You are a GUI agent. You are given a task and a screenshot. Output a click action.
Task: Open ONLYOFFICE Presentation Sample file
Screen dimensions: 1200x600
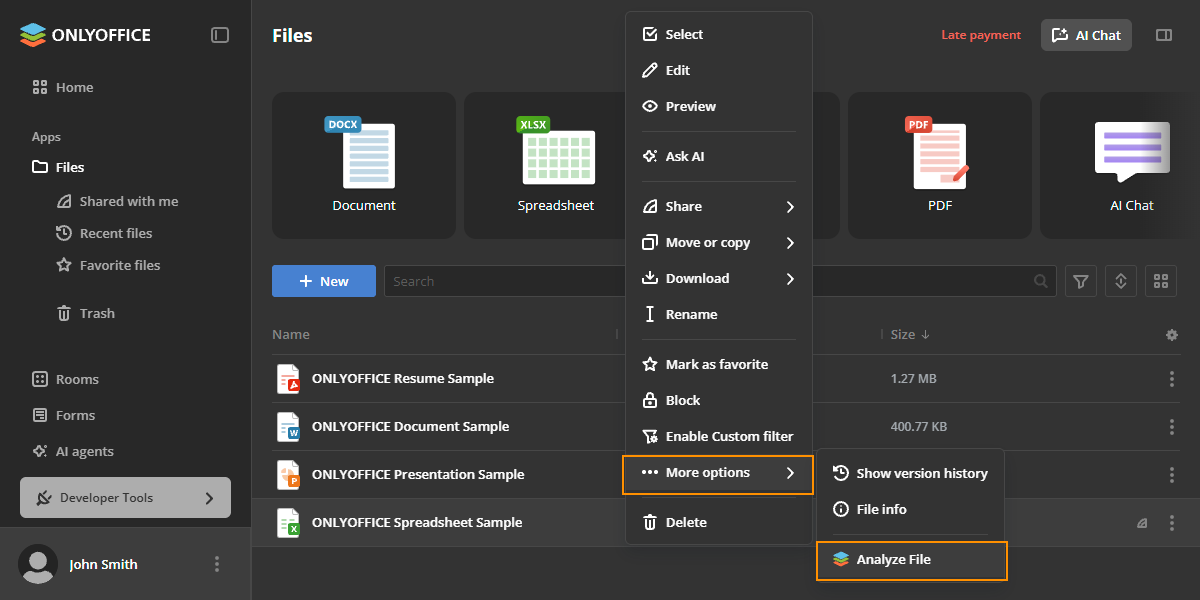[x=418, y=475]
